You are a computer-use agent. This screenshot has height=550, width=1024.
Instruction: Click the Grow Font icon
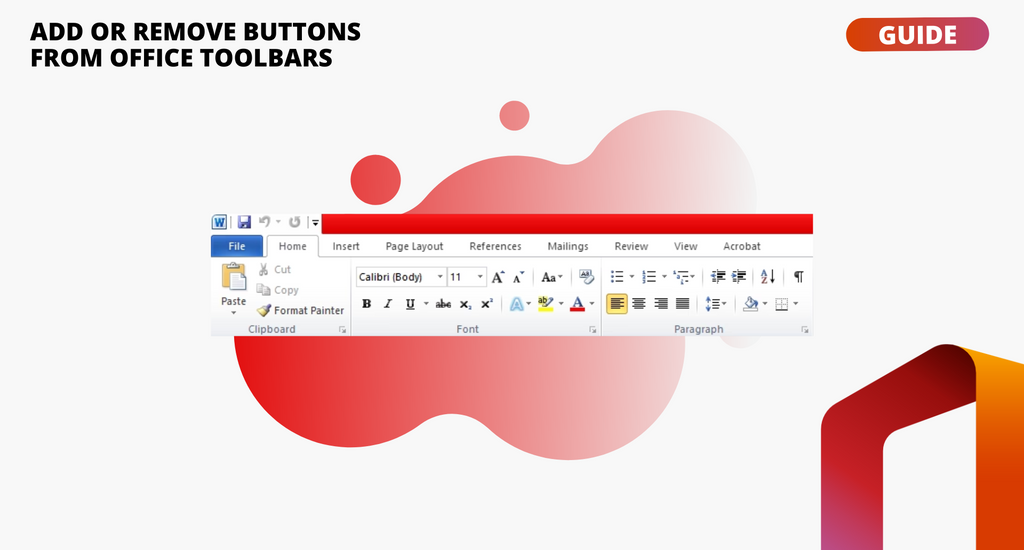pos(498,277)
